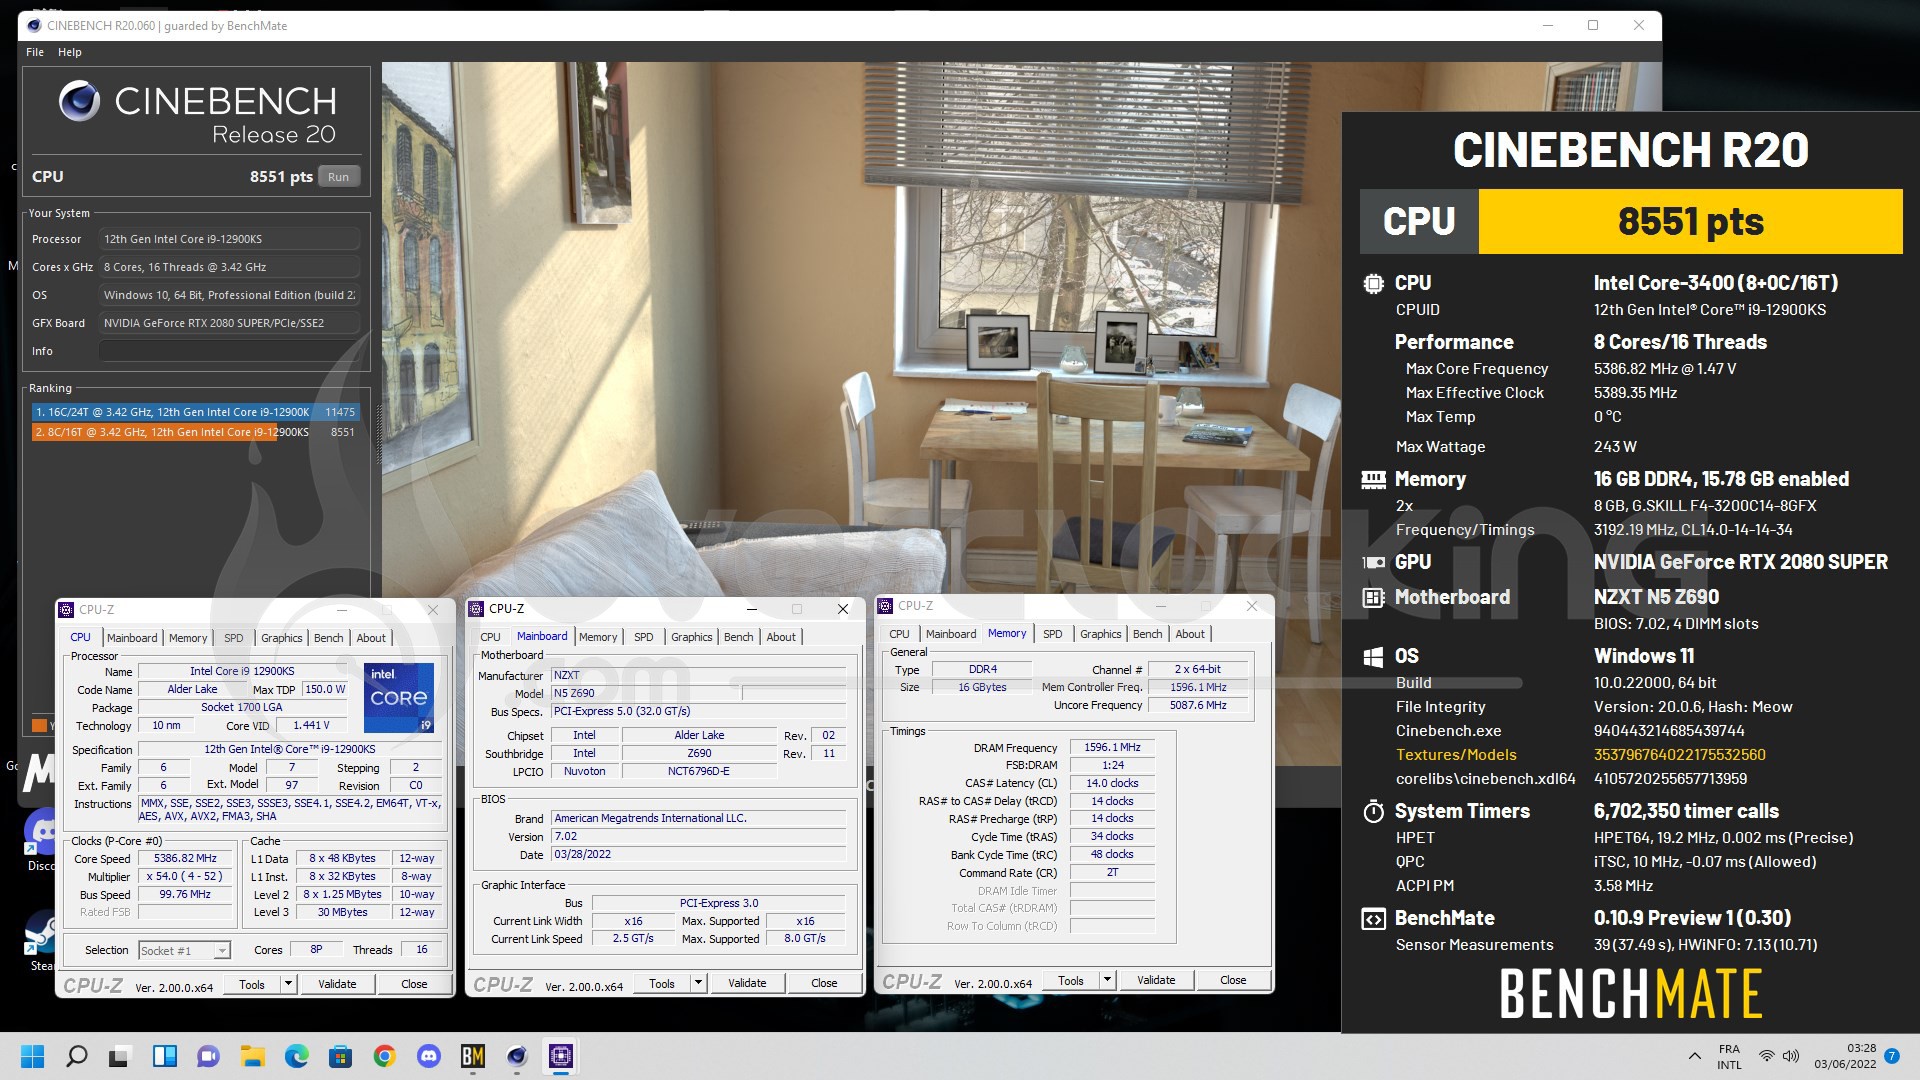Open File Explorer from taskbar

[x=252, y=1056]
